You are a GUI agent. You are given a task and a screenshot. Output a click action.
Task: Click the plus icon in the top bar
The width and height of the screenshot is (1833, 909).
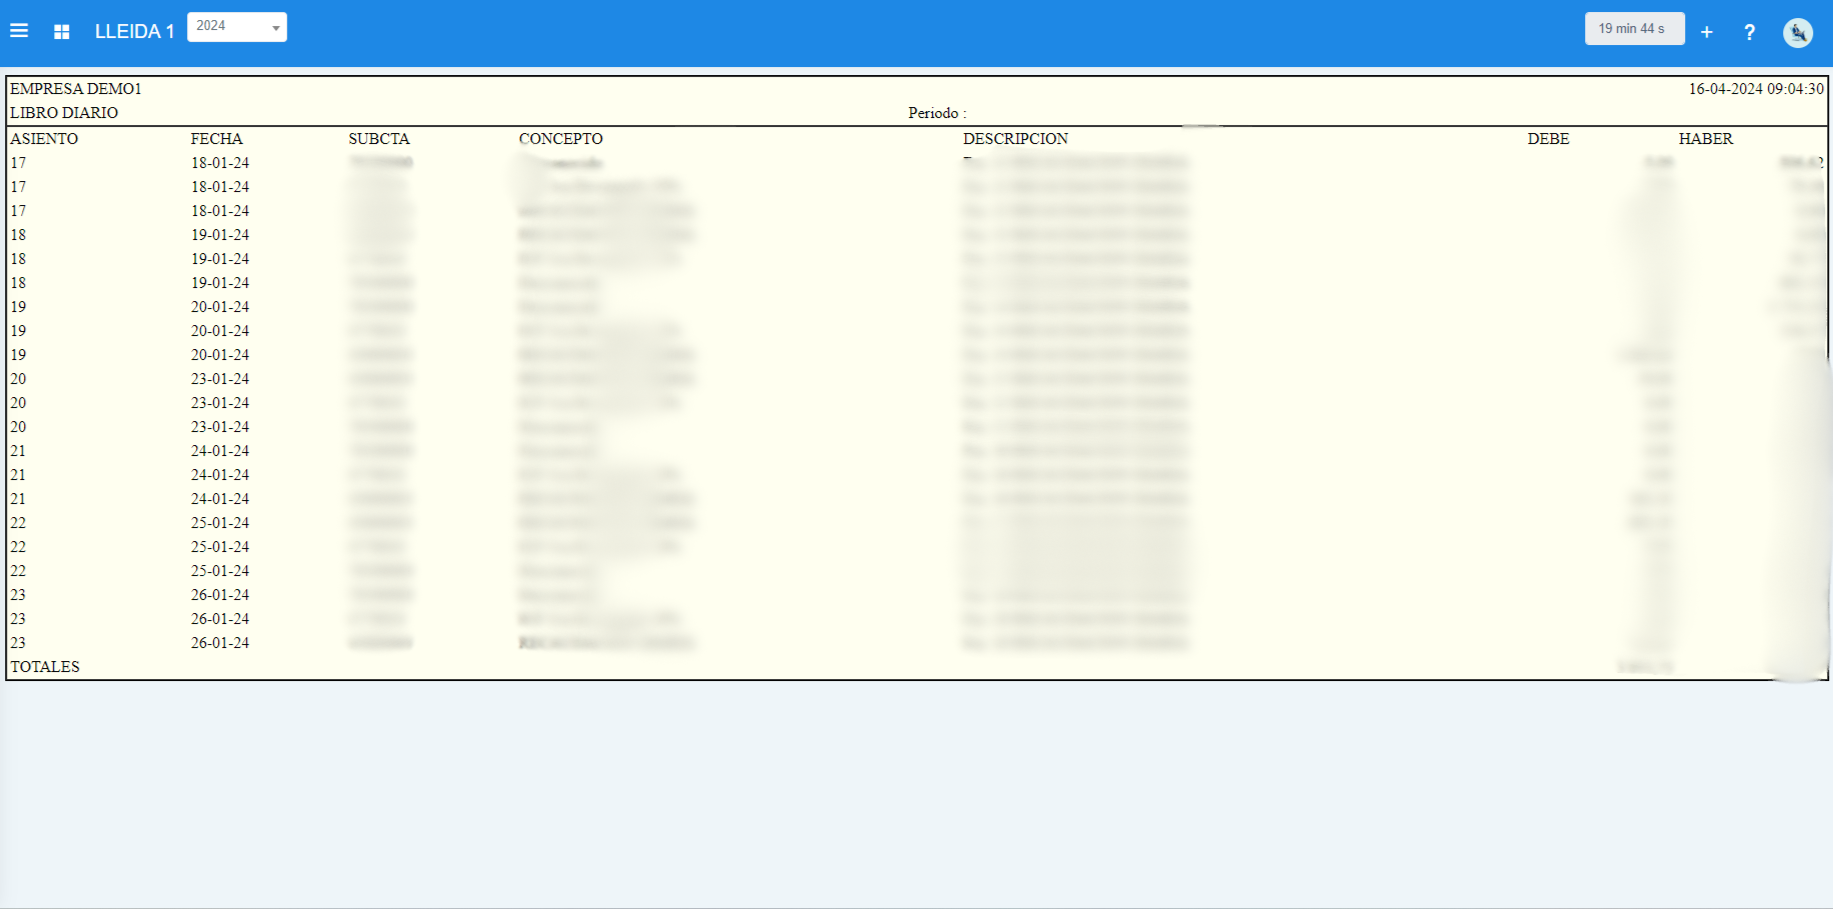(1707, 32)
